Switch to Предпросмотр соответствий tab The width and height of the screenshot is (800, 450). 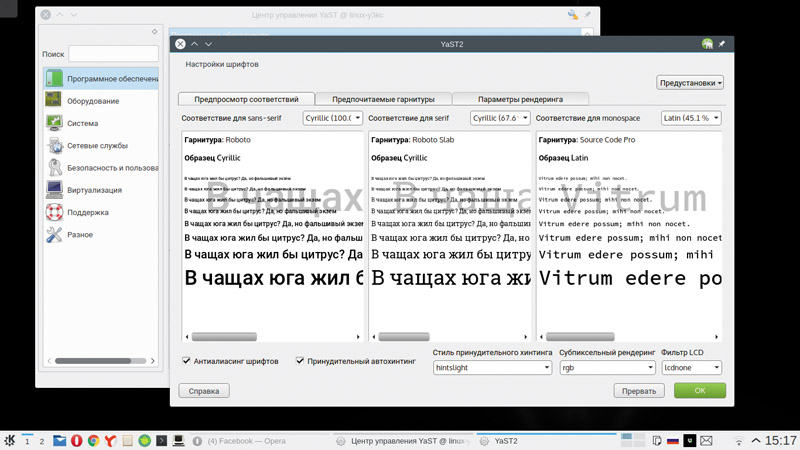pos(246,99)
